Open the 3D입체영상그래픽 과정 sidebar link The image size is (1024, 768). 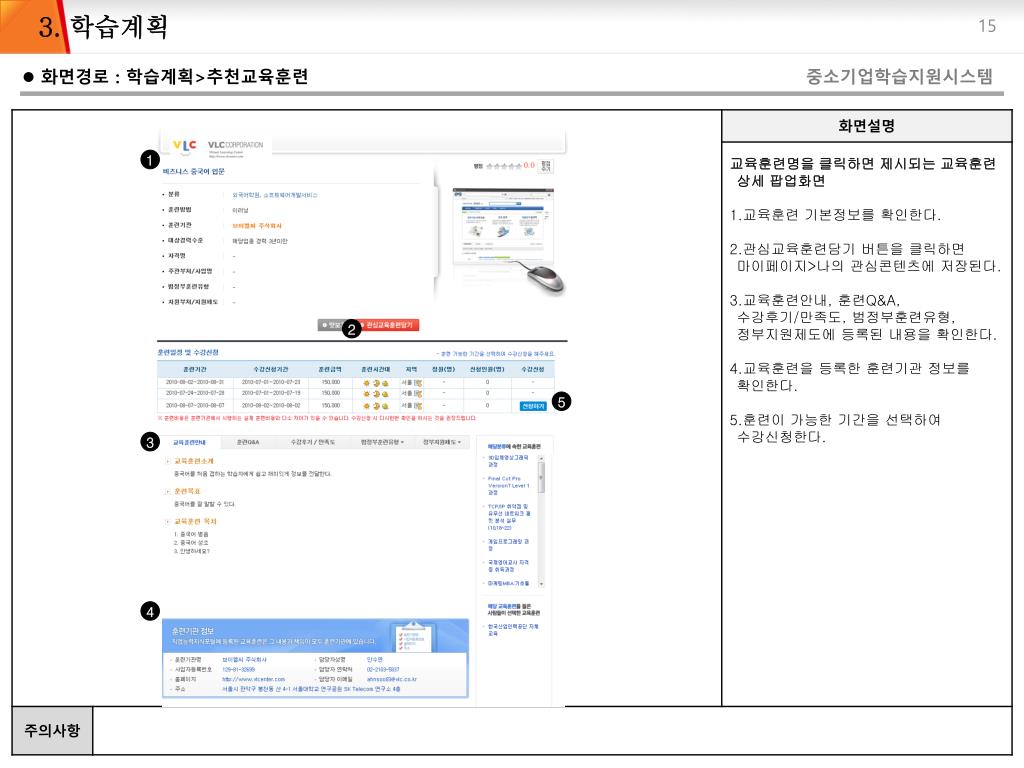tap(508, 461)
